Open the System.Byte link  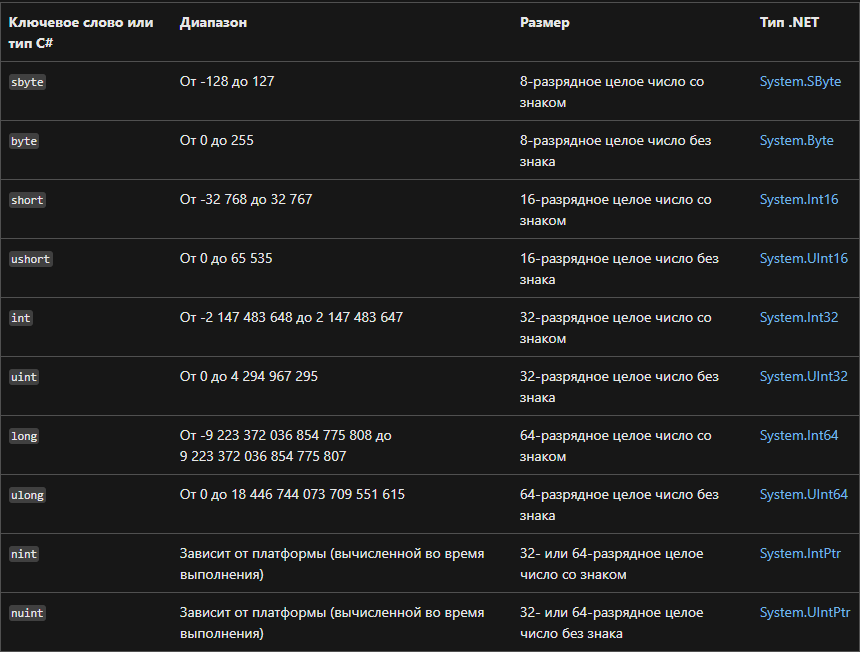coord(796,141)
